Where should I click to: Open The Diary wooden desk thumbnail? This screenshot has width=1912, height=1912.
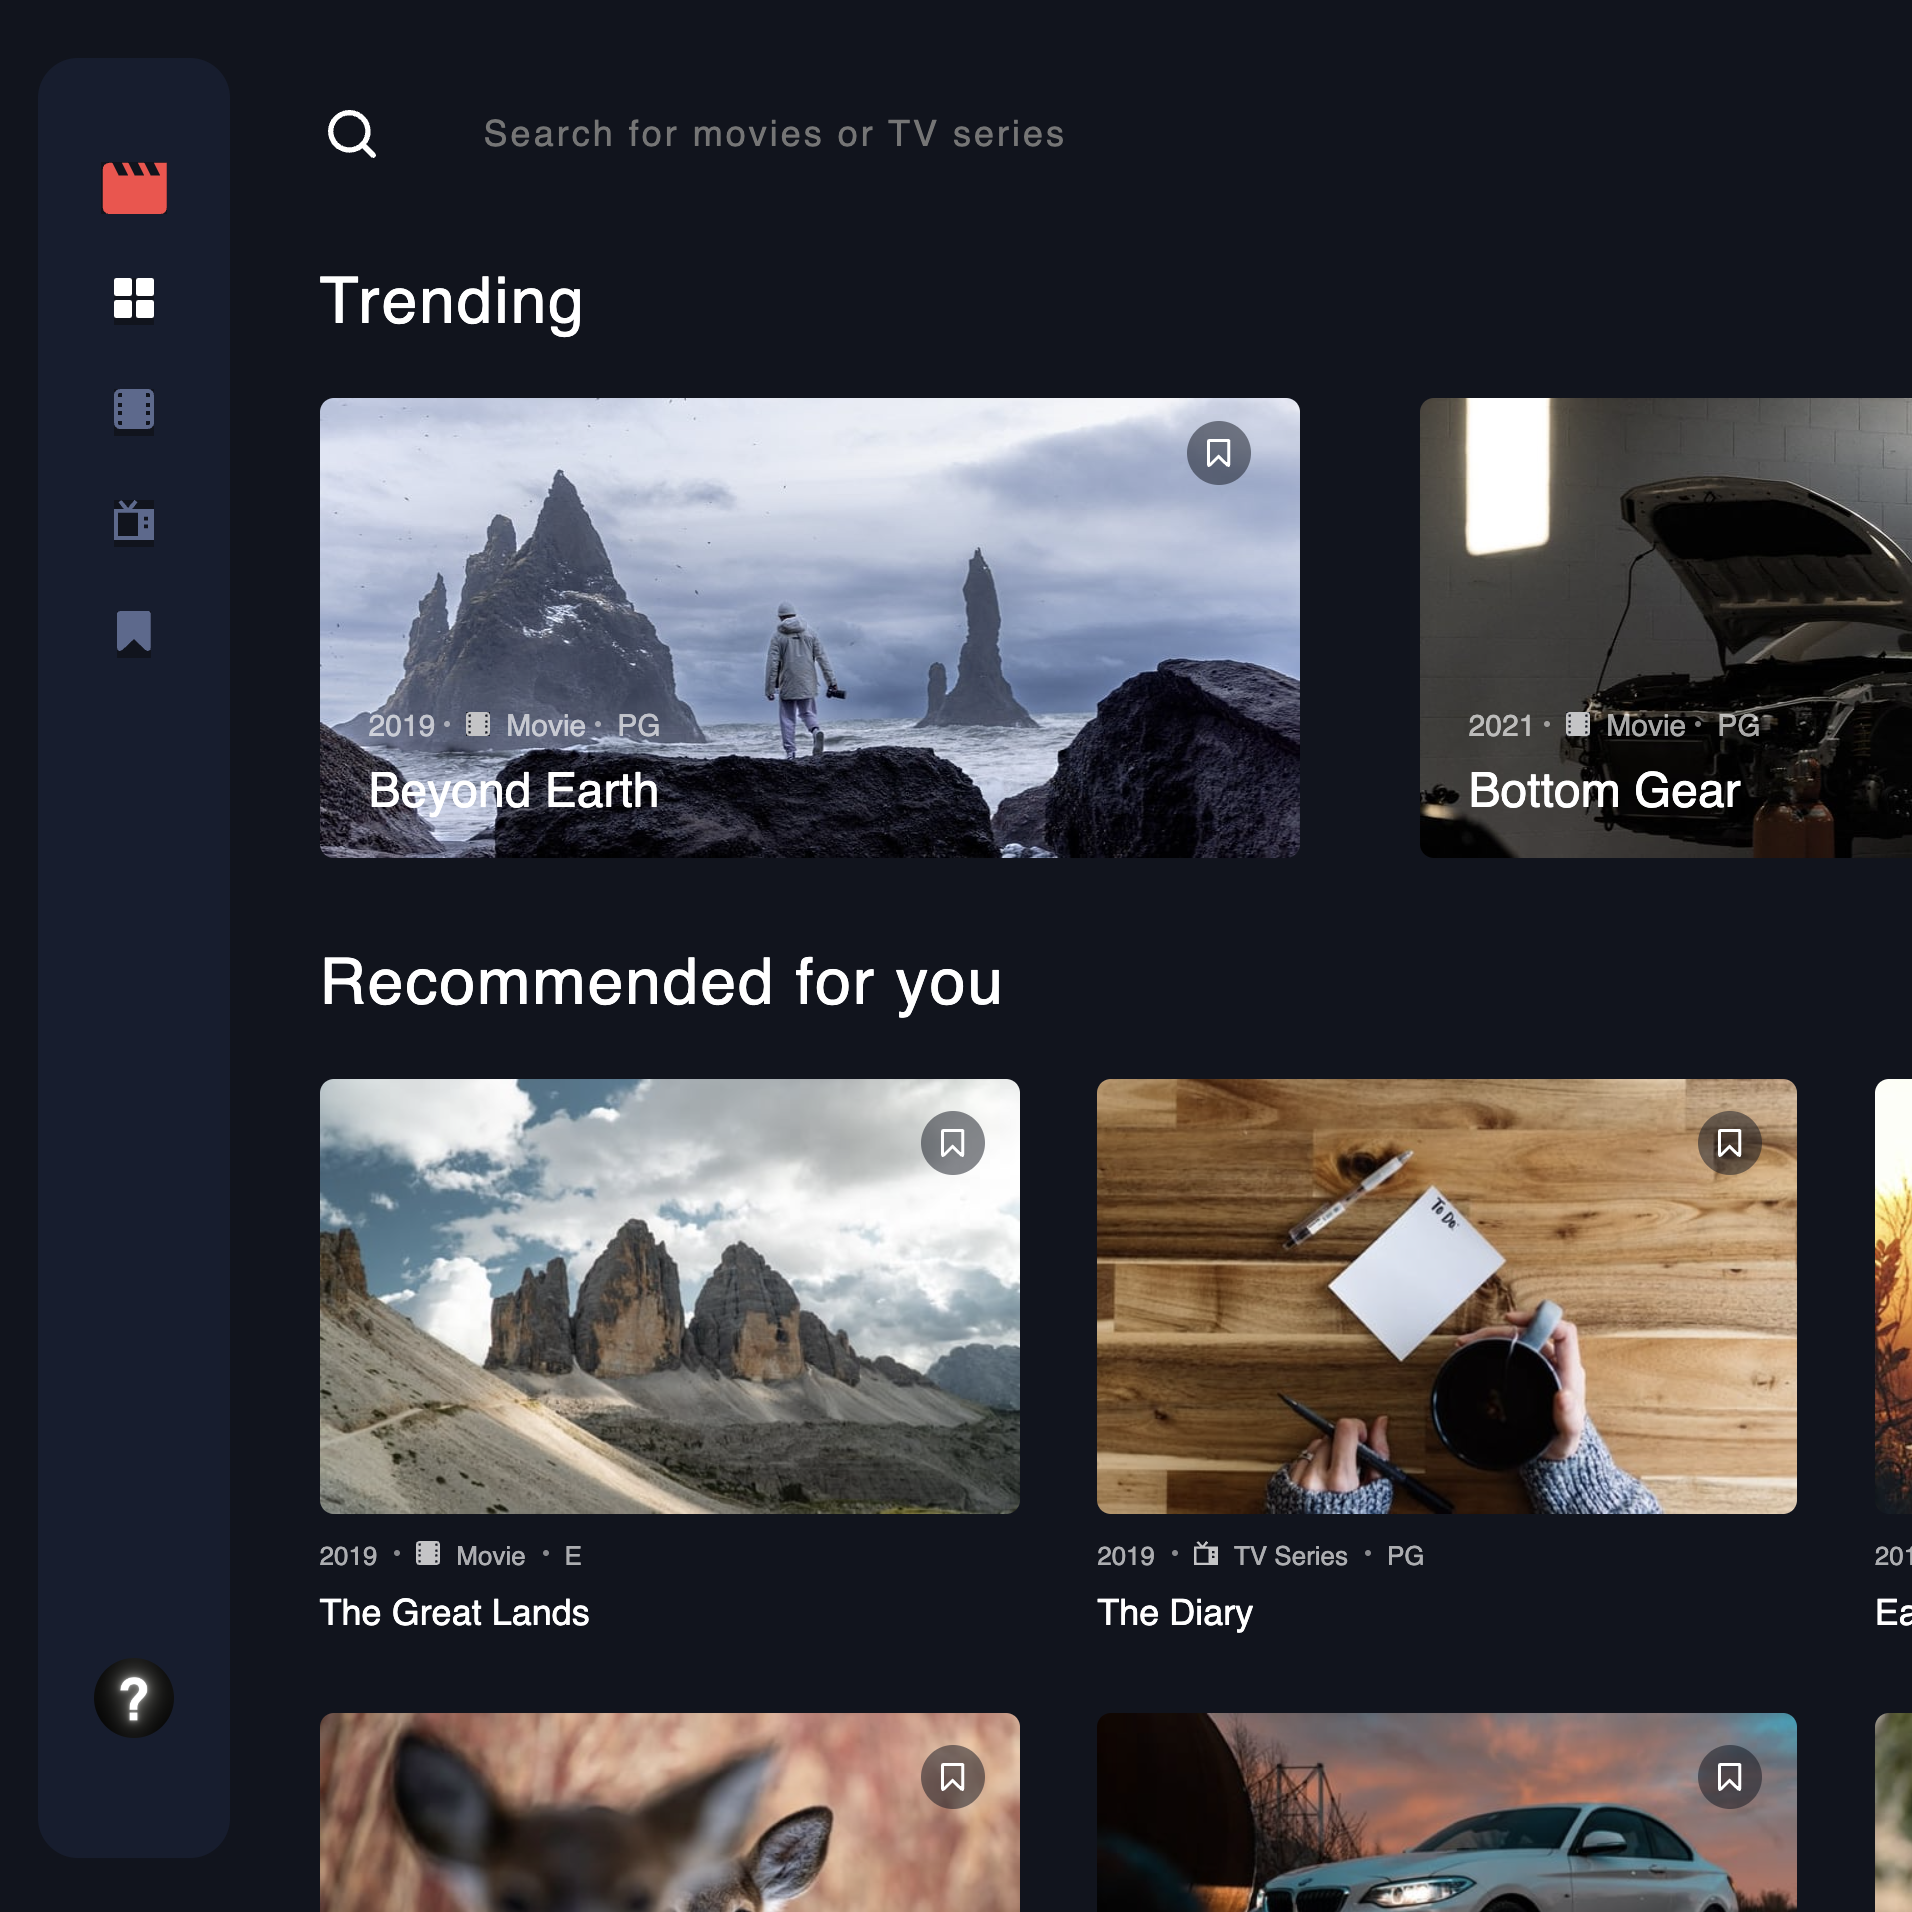coord(1446,1296)
